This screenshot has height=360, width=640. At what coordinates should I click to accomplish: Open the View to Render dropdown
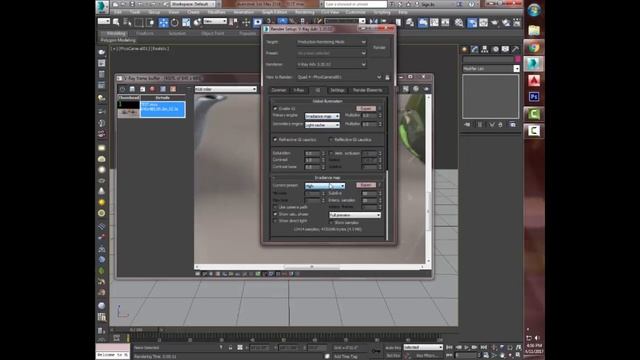tap(339, 77)
